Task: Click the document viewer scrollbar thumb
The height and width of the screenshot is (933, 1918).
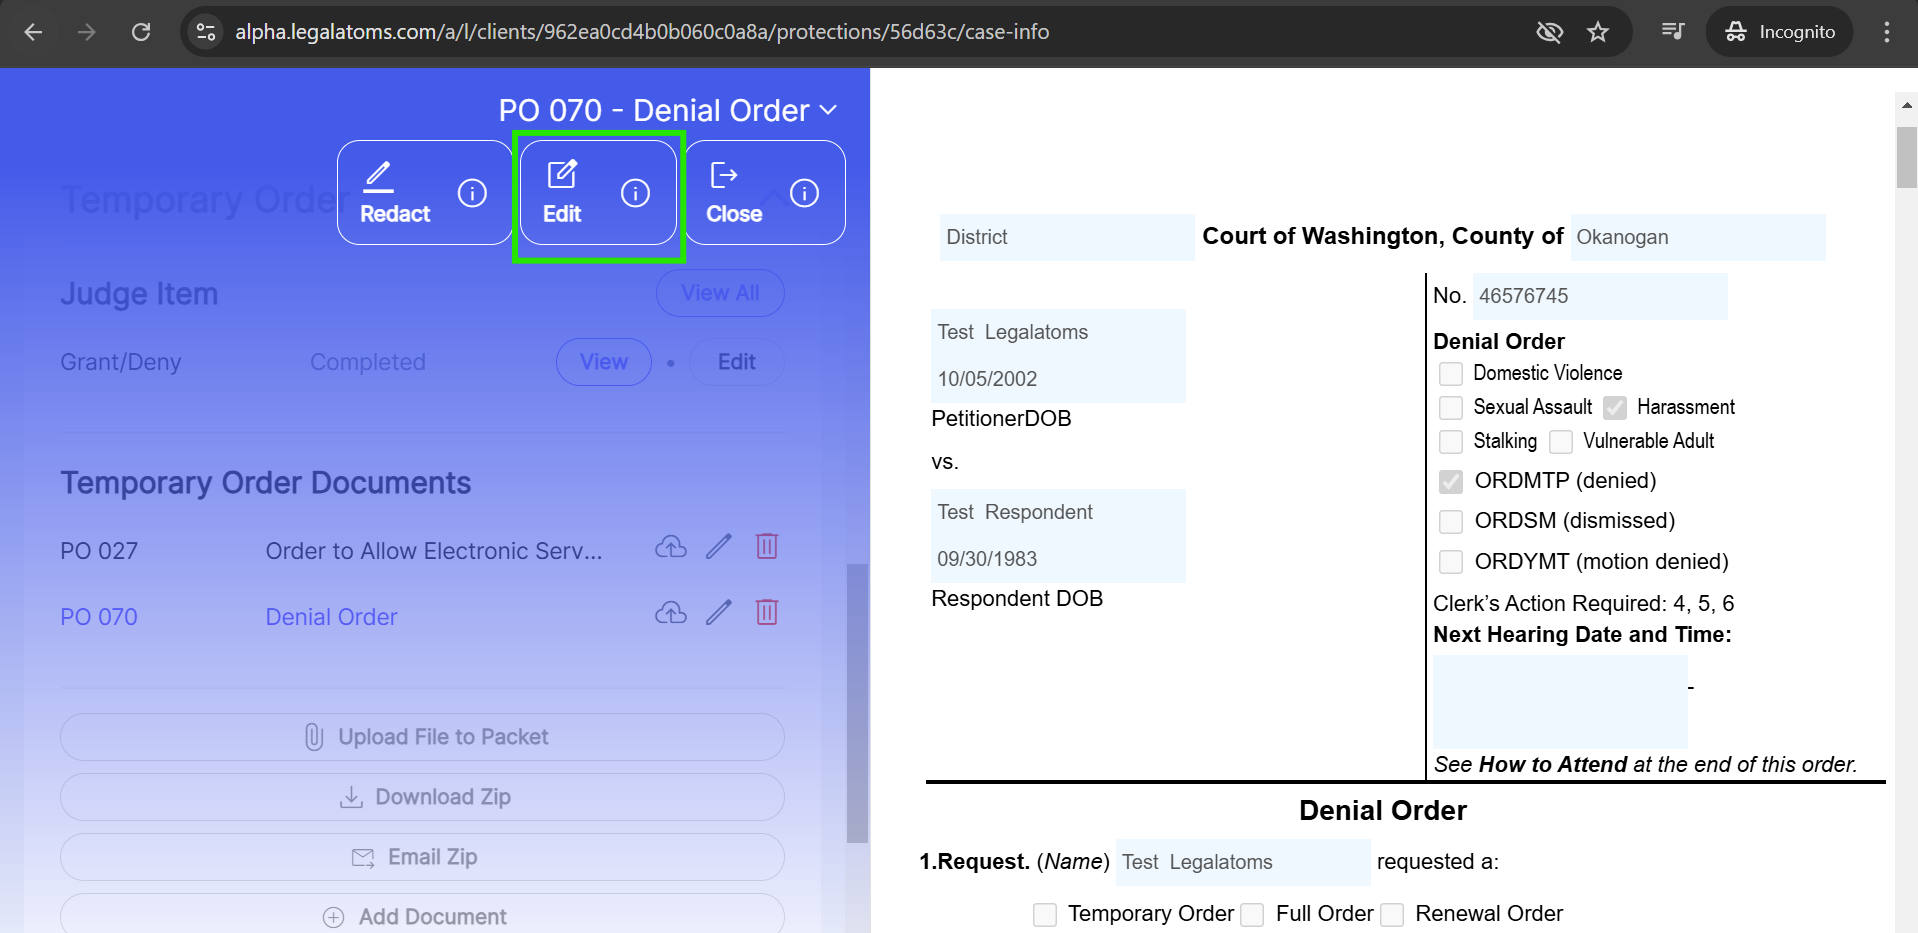Action: click(x=1906, y=157)
